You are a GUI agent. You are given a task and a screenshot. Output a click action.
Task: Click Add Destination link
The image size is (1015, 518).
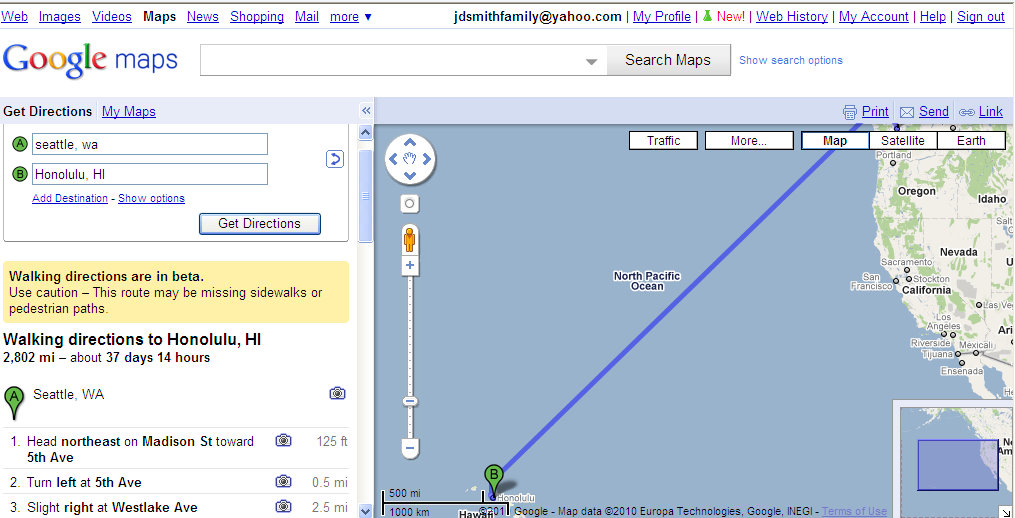(70, 198)
